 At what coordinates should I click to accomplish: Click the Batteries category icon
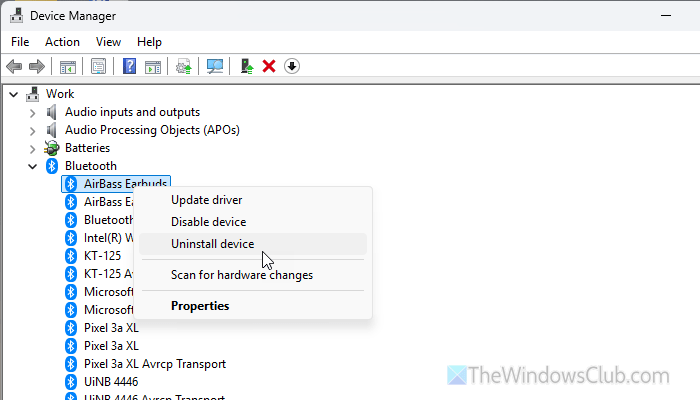click(x=51, y=148)
